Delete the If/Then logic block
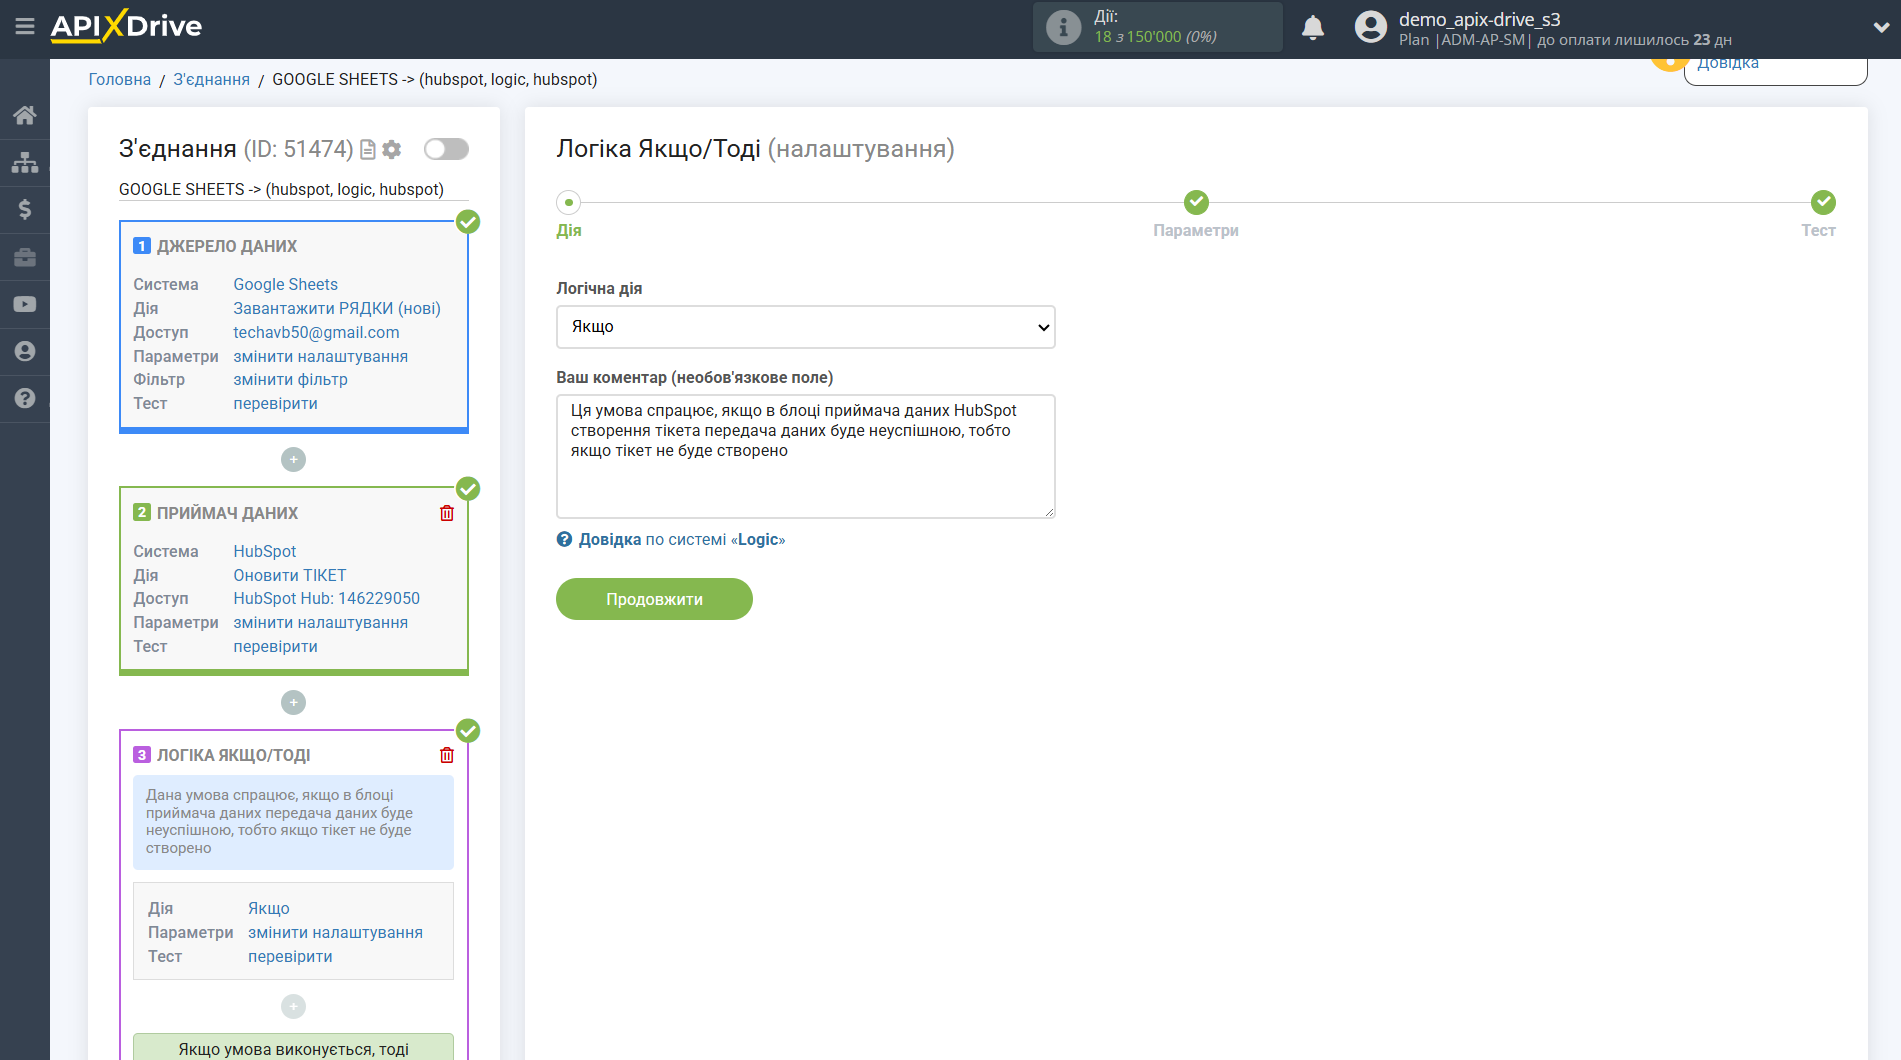The height and width of the screenshot is (1060, 1901). tap(447, 755)
